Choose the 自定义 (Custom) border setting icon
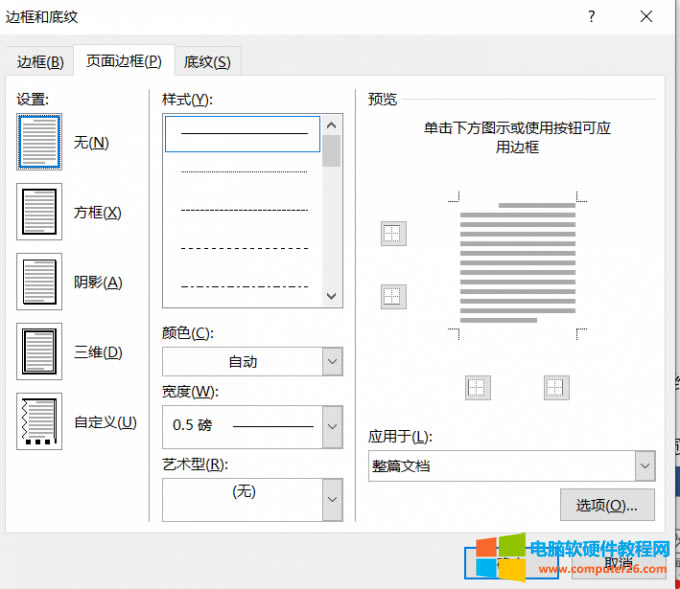The width and height of the screenshot is (680, 589). click(x=40, y=422)
